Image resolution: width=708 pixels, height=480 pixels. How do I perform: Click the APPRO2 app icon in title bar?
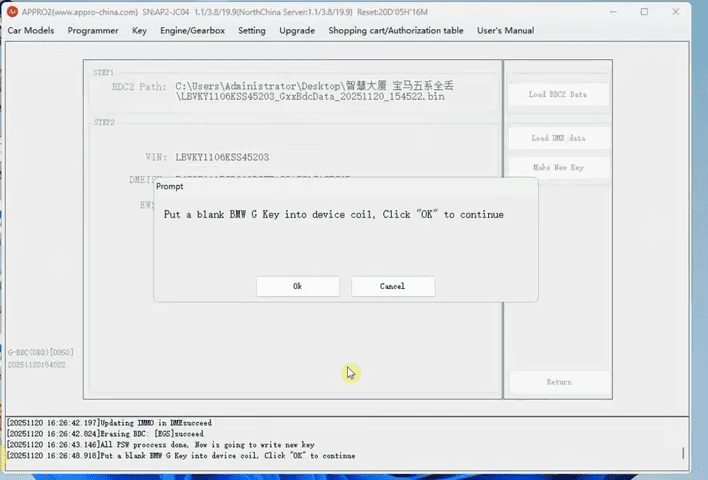pos(12,11)
